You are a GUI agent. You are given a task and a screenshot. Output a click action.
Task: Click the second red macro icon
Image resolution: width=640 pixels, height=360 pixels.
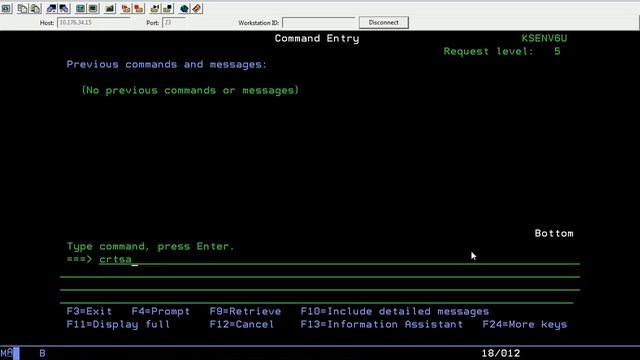point(139,9)
